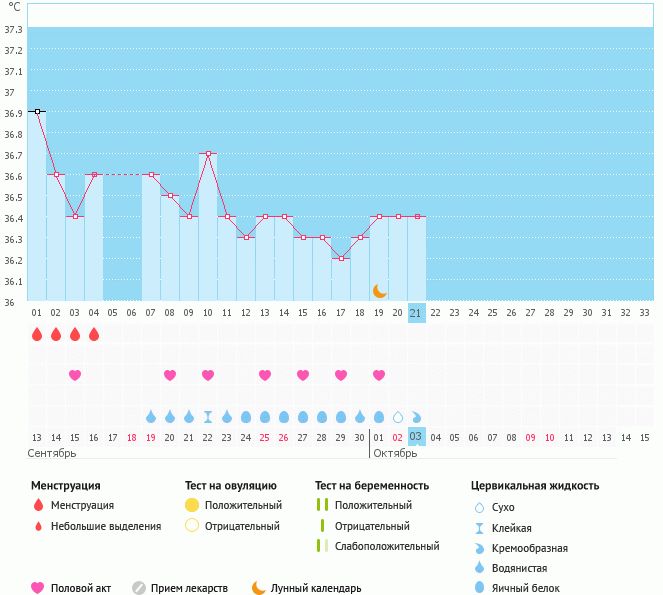663x595 pixels.
Task: Click the 36.9 temperature point on cycle day 01
Action: (x=38, y=112)
